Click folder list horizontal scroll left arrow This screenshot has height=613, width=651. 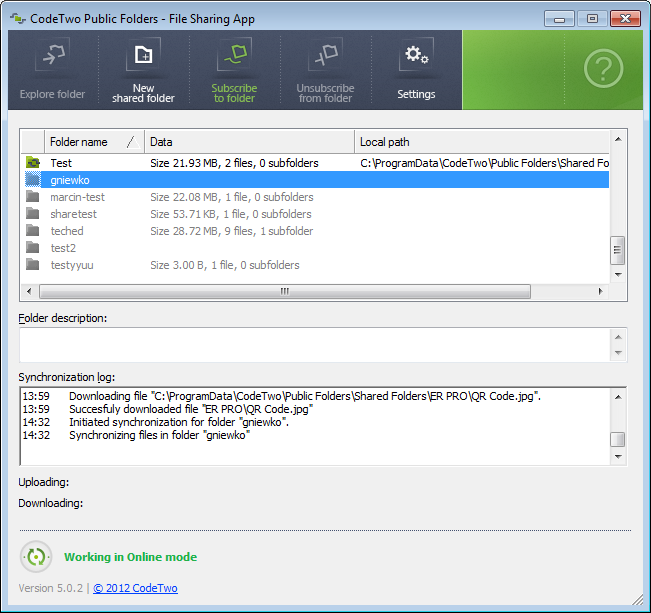click(29, 291)
